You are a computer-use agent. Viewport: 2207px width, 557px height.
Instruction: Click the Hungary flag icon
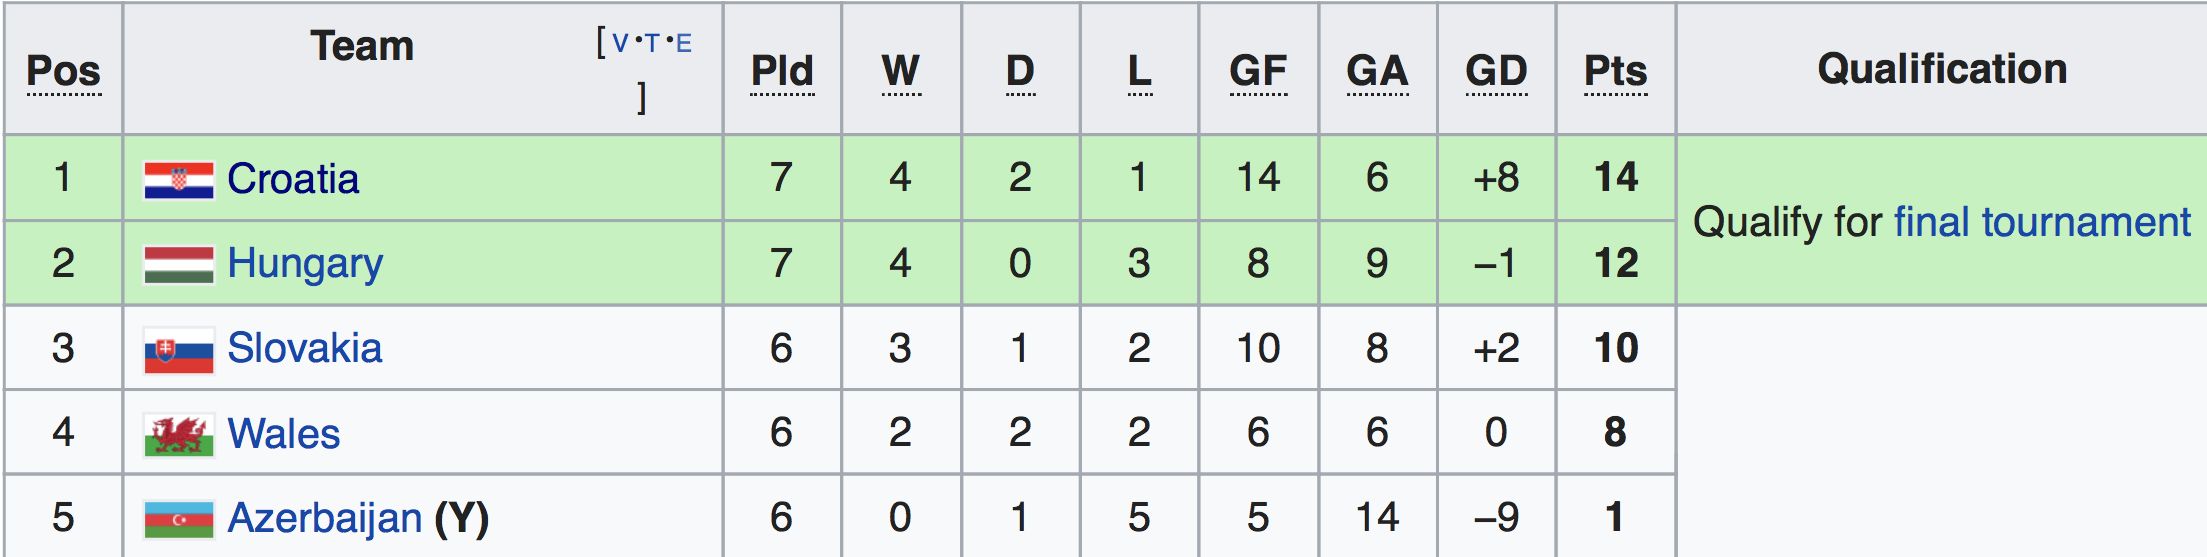(178, 264)
